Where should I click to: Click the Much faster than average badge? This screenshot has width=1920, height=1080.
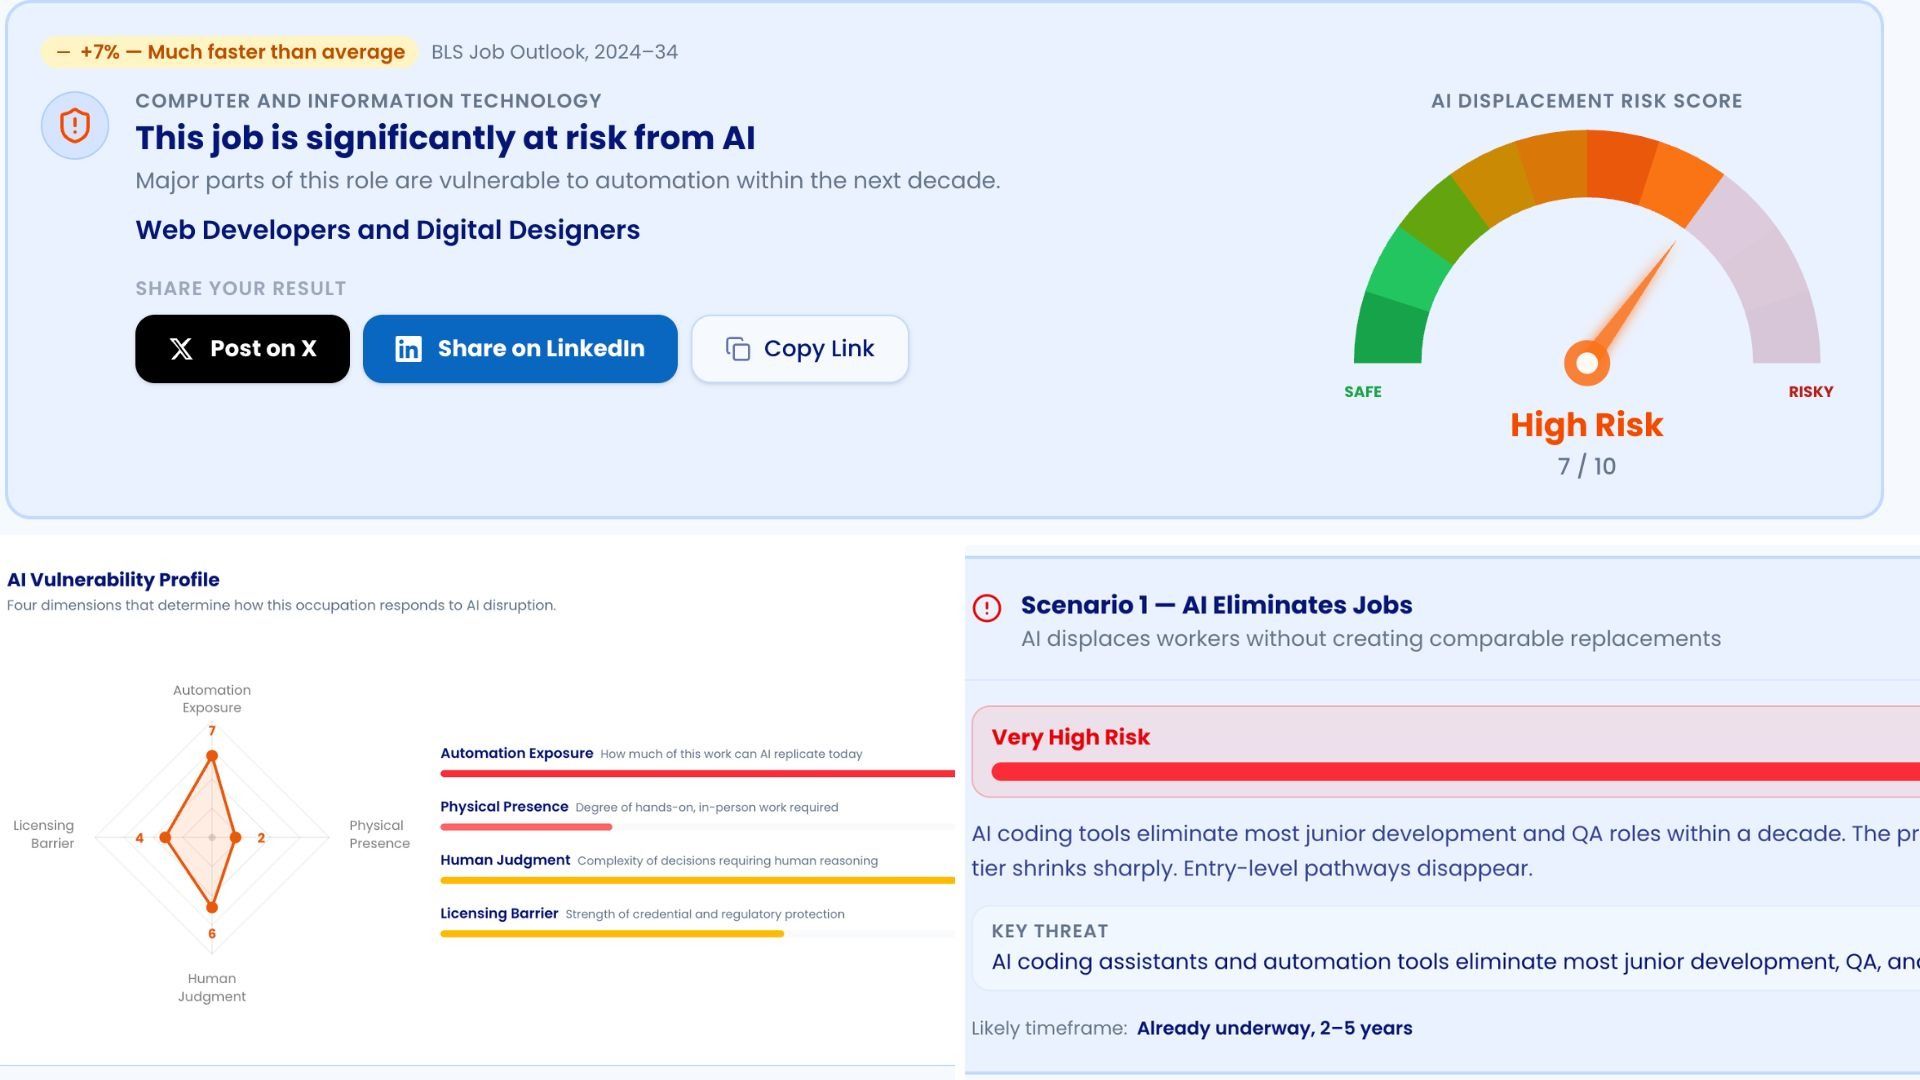tap(230, 52)
